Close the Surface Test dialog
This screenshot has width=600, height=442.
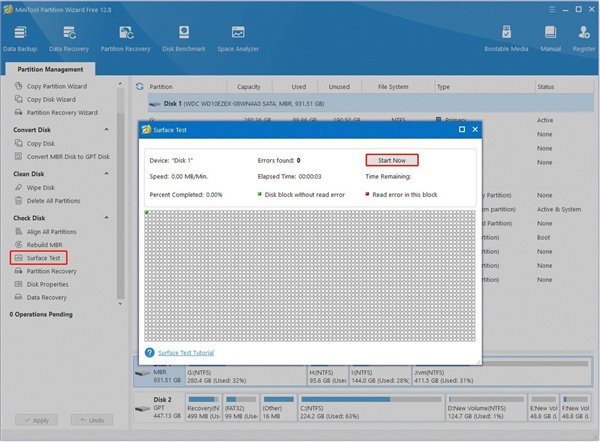point(475,130)
